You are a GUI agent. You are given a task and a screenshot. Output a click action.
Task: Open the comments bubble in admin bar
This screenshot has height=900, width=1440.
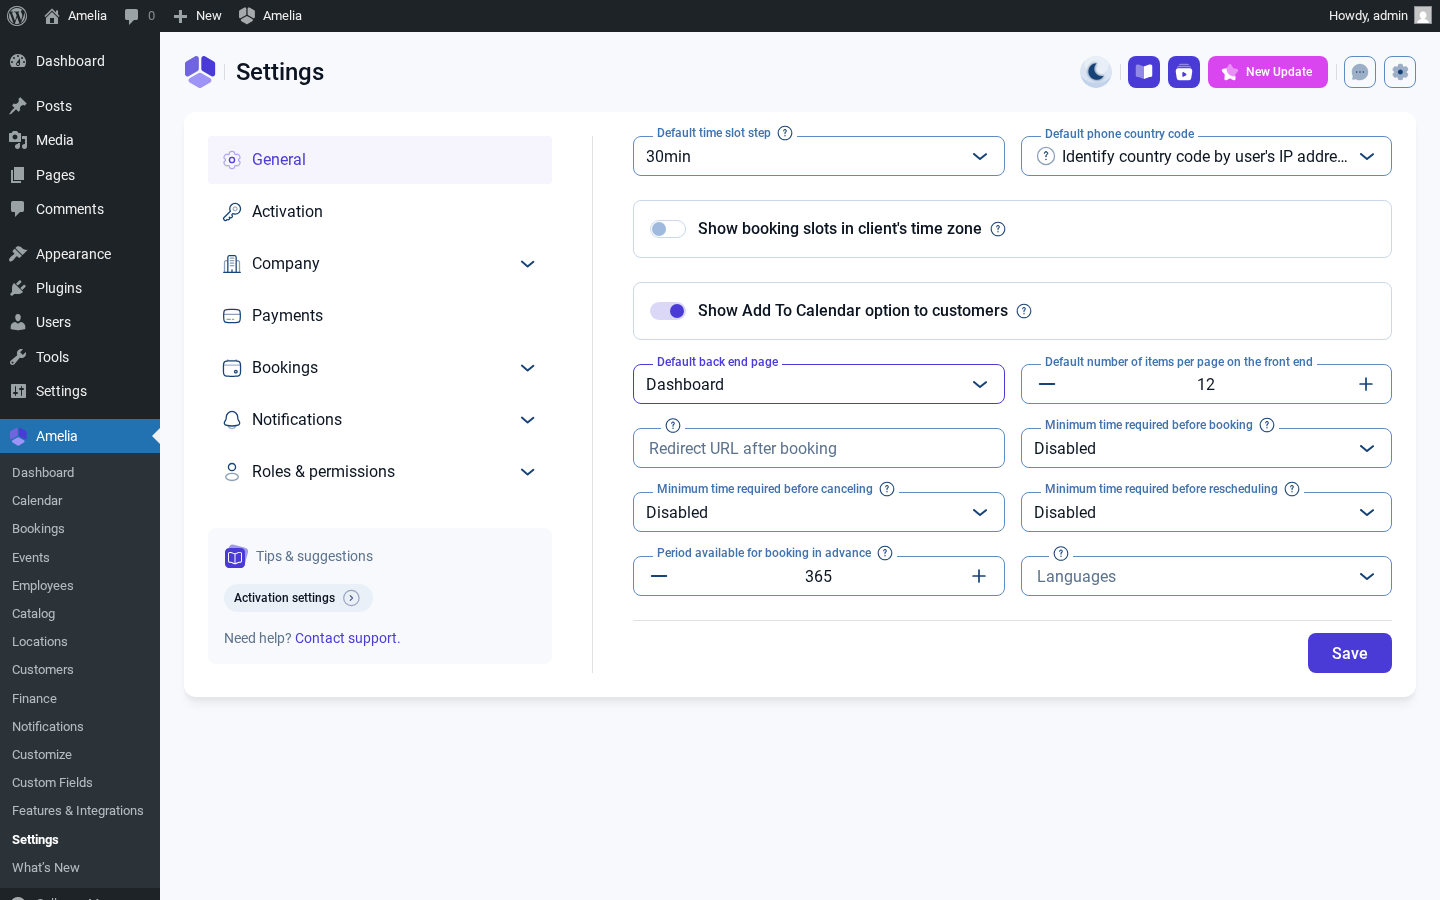131,16
